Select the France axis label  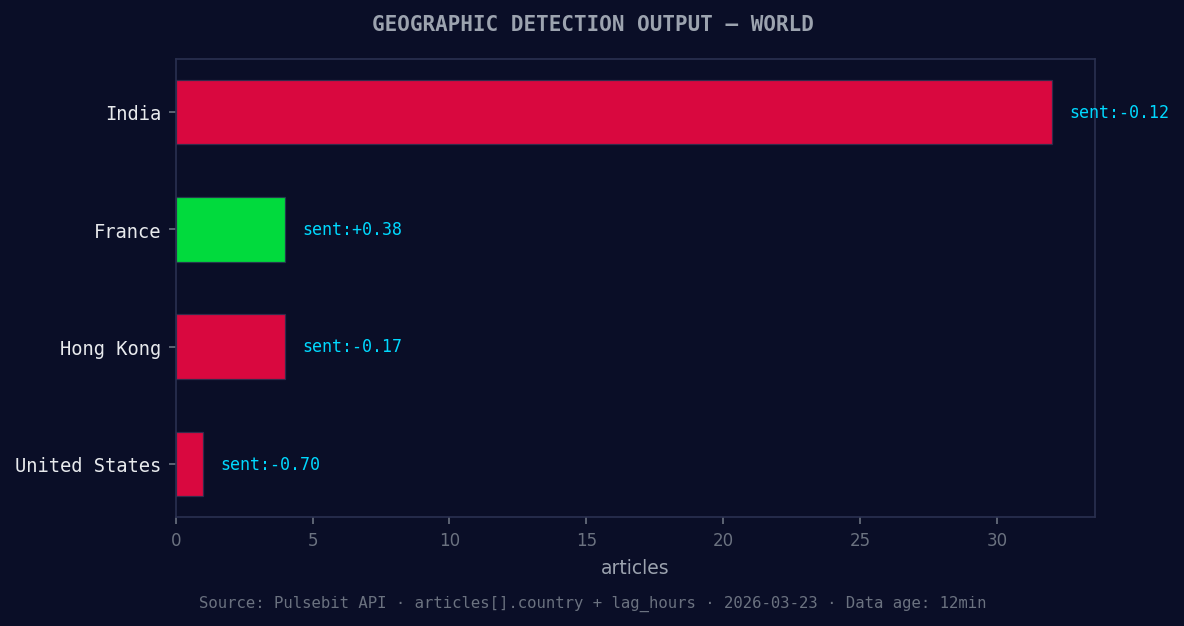[127, 231]
